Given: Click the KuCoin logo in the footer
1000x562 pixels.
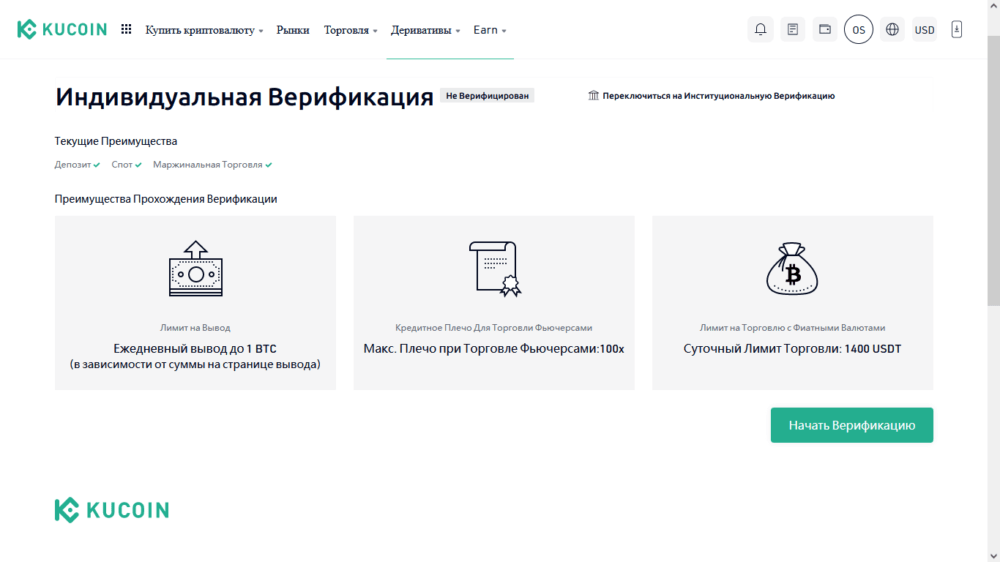Looking at the screenshot, I should click(x=112, y=510).
